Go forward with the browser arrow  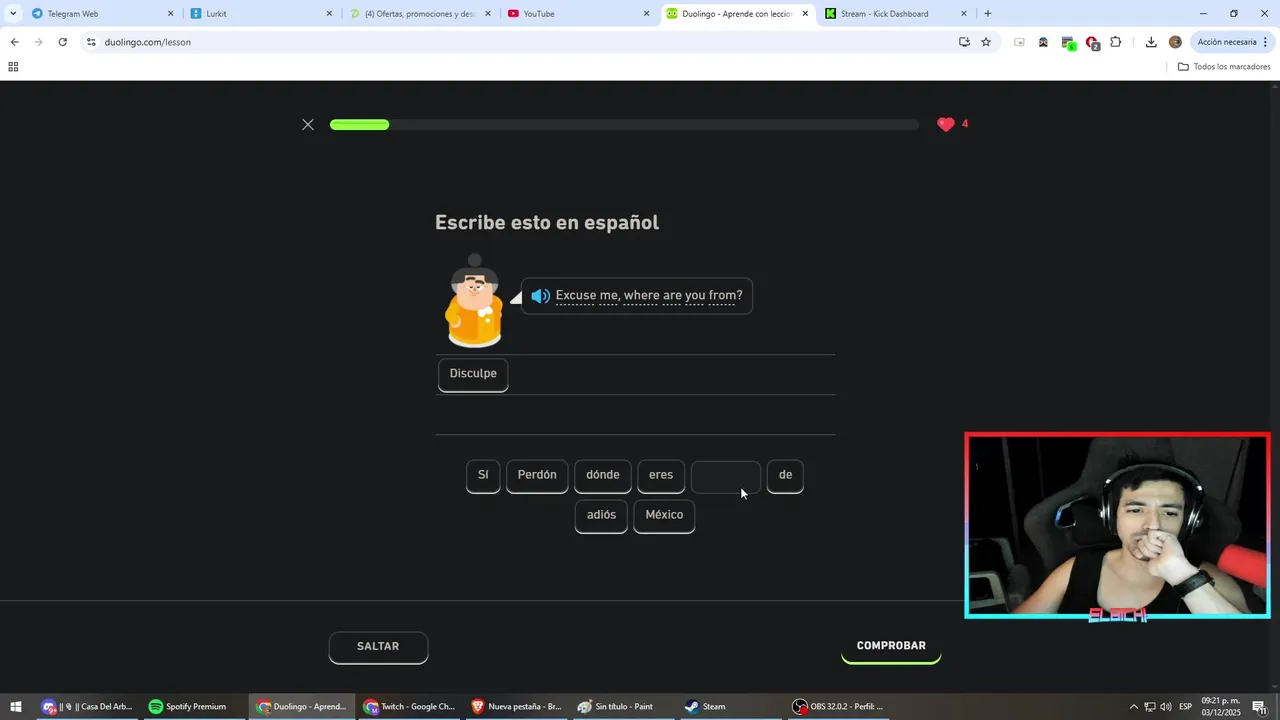pyautogui.click(x=38, y=42)
